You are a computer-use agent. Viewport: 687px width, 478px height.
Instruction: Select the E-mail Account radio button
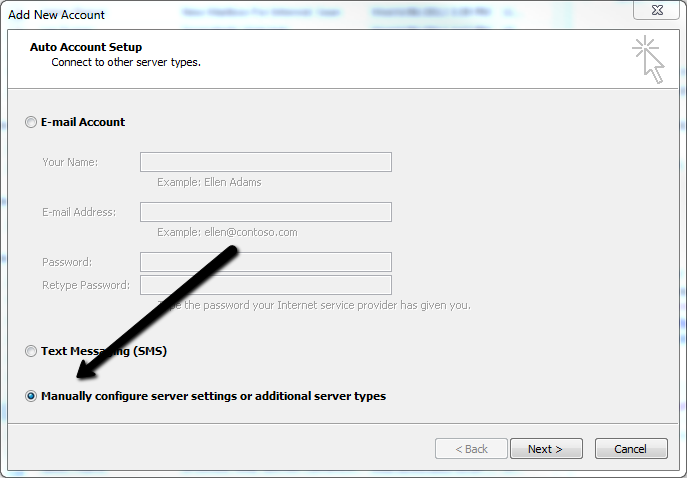point(31,122)
